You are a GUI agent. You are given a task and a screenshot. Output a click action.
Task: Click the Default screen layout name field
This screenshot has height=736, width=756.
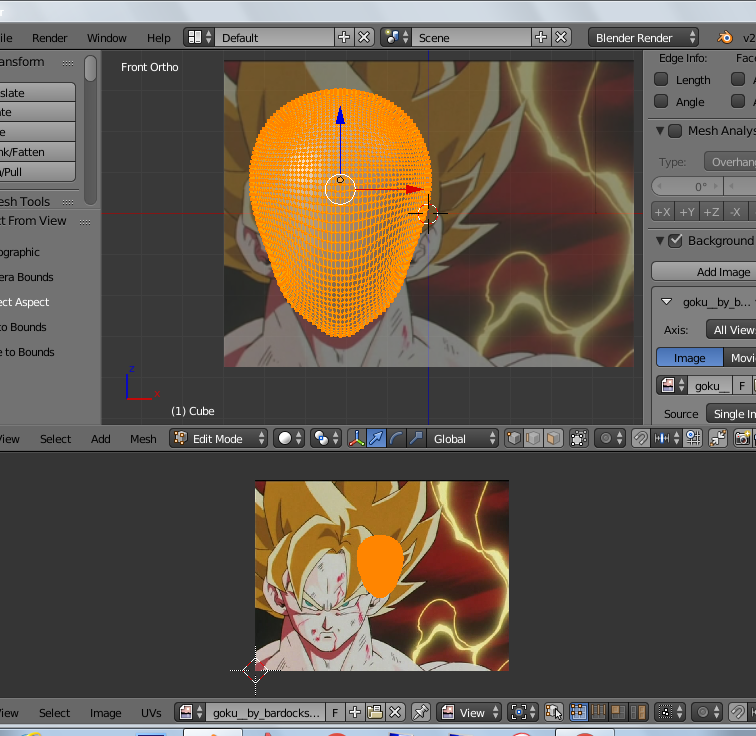pyautogui.click(x=270, y=37)
